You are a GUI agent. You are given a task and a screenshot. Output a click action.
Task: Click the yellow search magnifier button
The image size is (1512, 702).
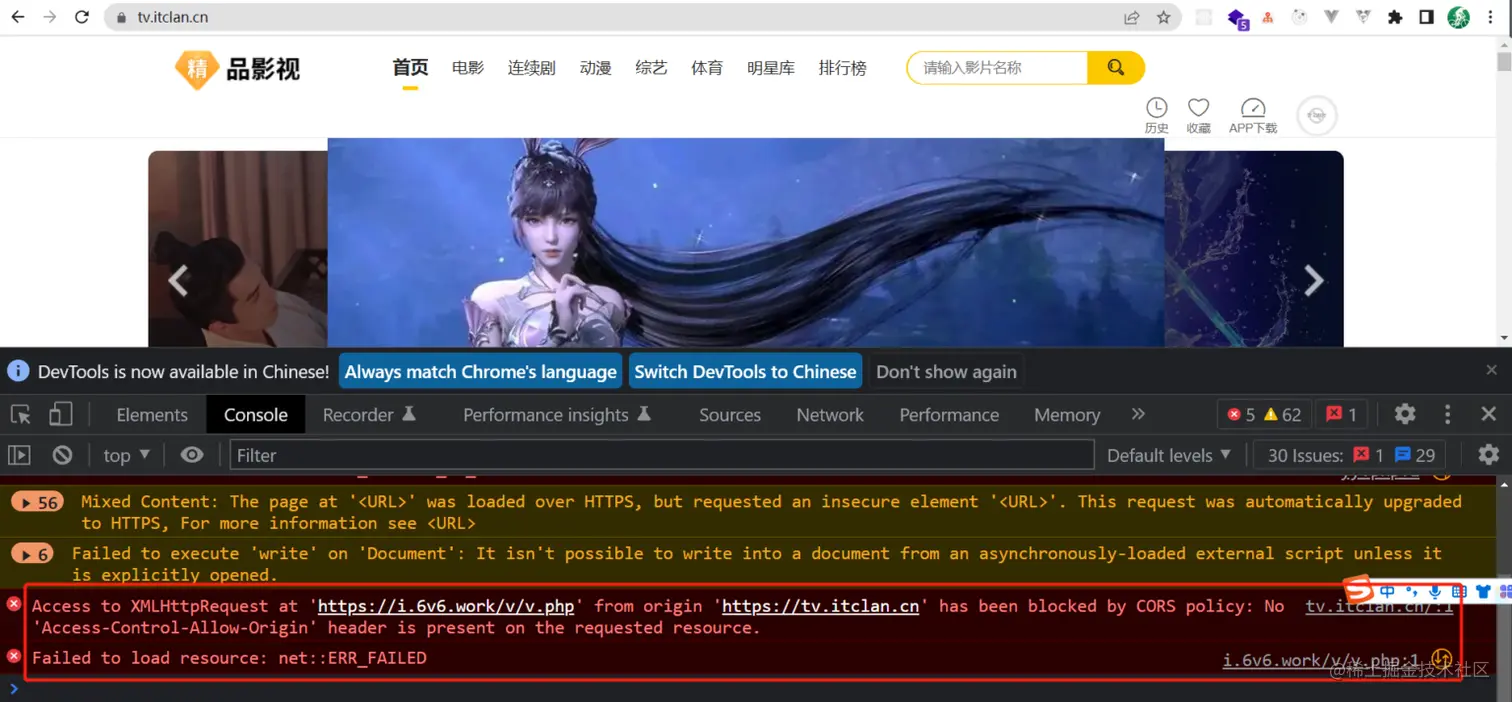pos(1116,68)
